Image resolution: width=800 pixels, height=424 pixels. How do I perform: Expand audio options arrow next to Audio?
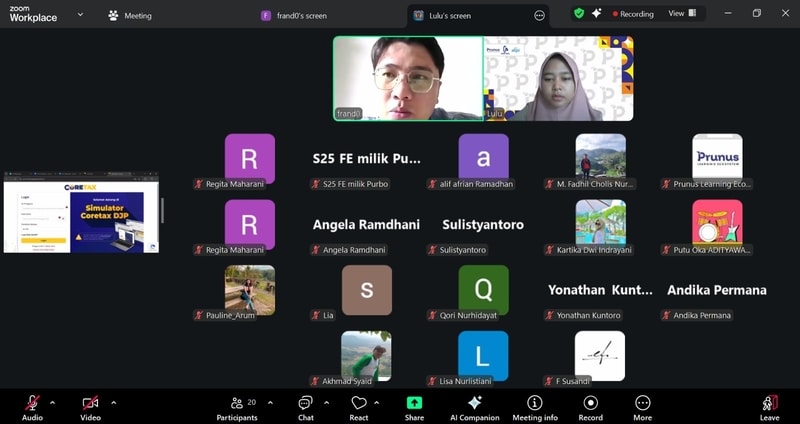coord(52,402)
